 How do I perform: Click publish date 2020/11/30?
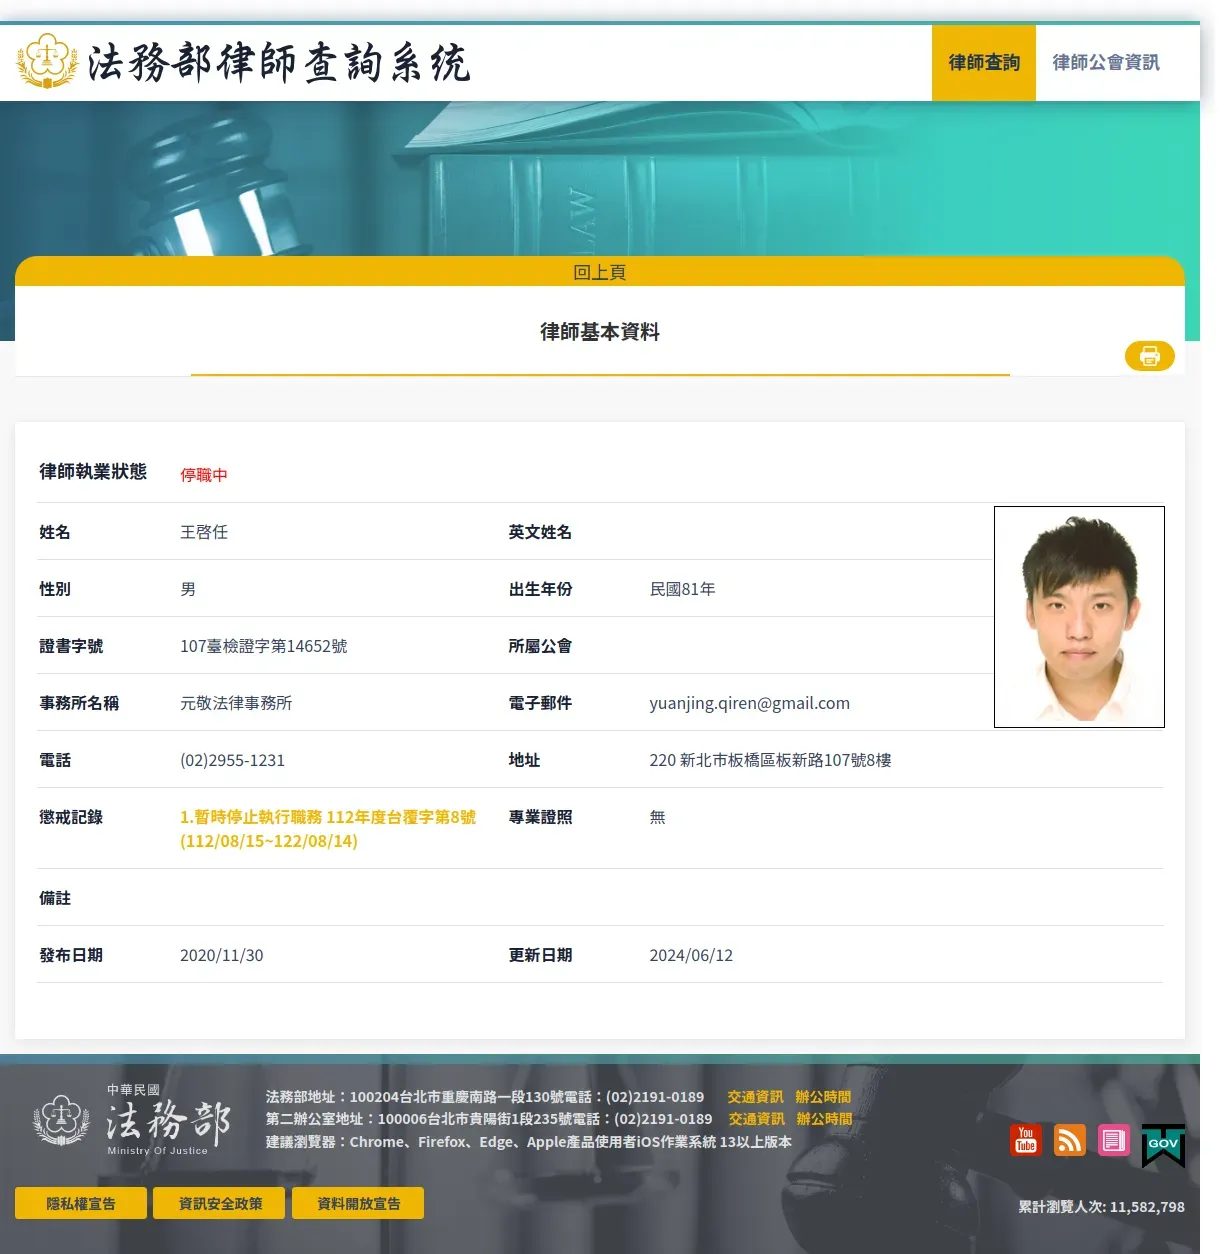point(221,955)
